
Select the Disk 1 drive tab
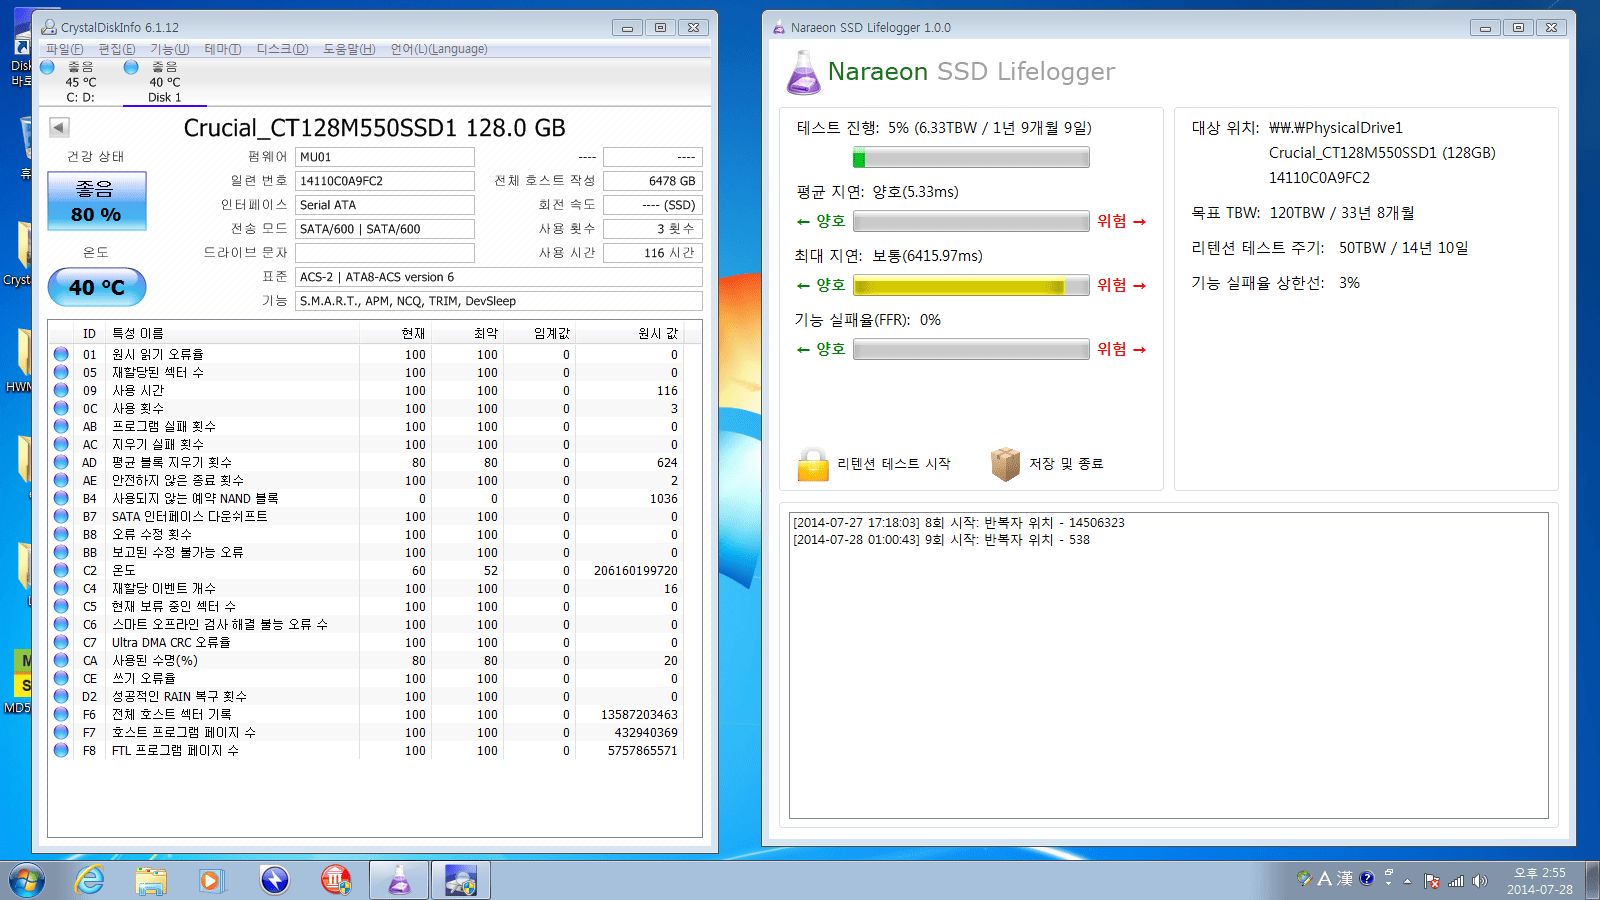[164, 82]
